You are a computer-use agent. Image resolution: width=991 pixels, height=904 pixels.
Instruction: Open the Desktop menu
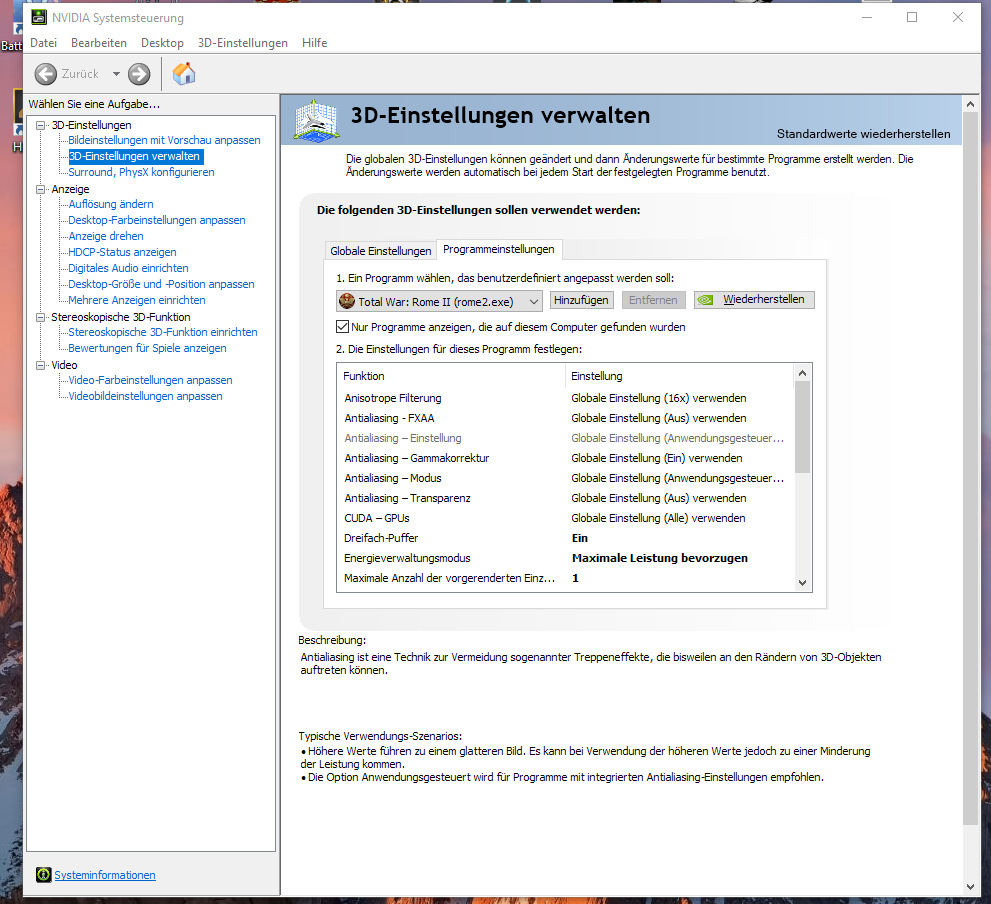[x=162, y=42]
